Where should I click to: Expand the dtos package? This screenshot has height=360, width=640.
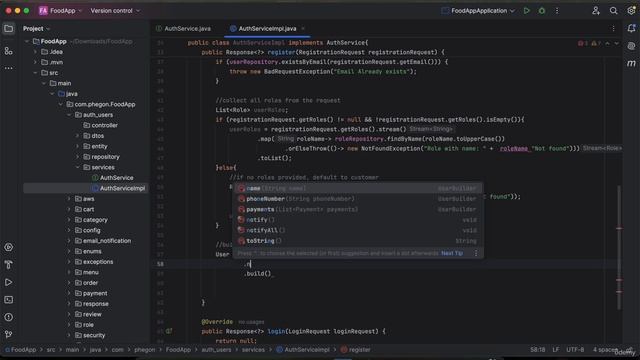coord(78,136)
